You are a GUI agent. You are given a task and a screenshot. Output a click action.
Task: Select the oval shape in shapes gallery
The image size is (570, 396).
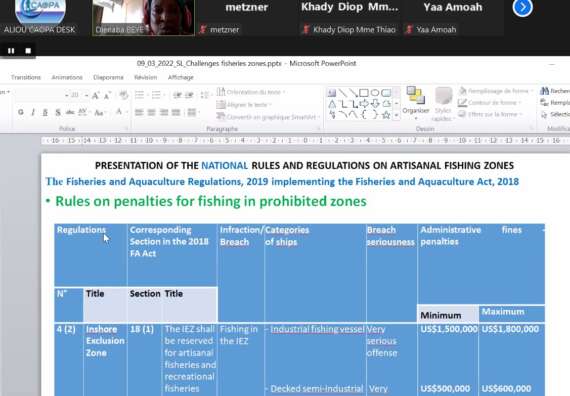pos(375,93)
